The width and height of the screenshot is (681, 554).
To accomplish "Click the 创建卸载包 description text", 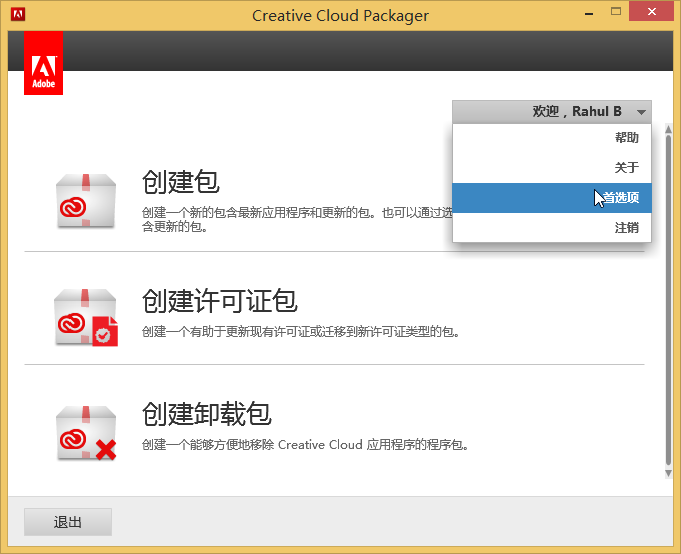I will (x=305, y=444).
